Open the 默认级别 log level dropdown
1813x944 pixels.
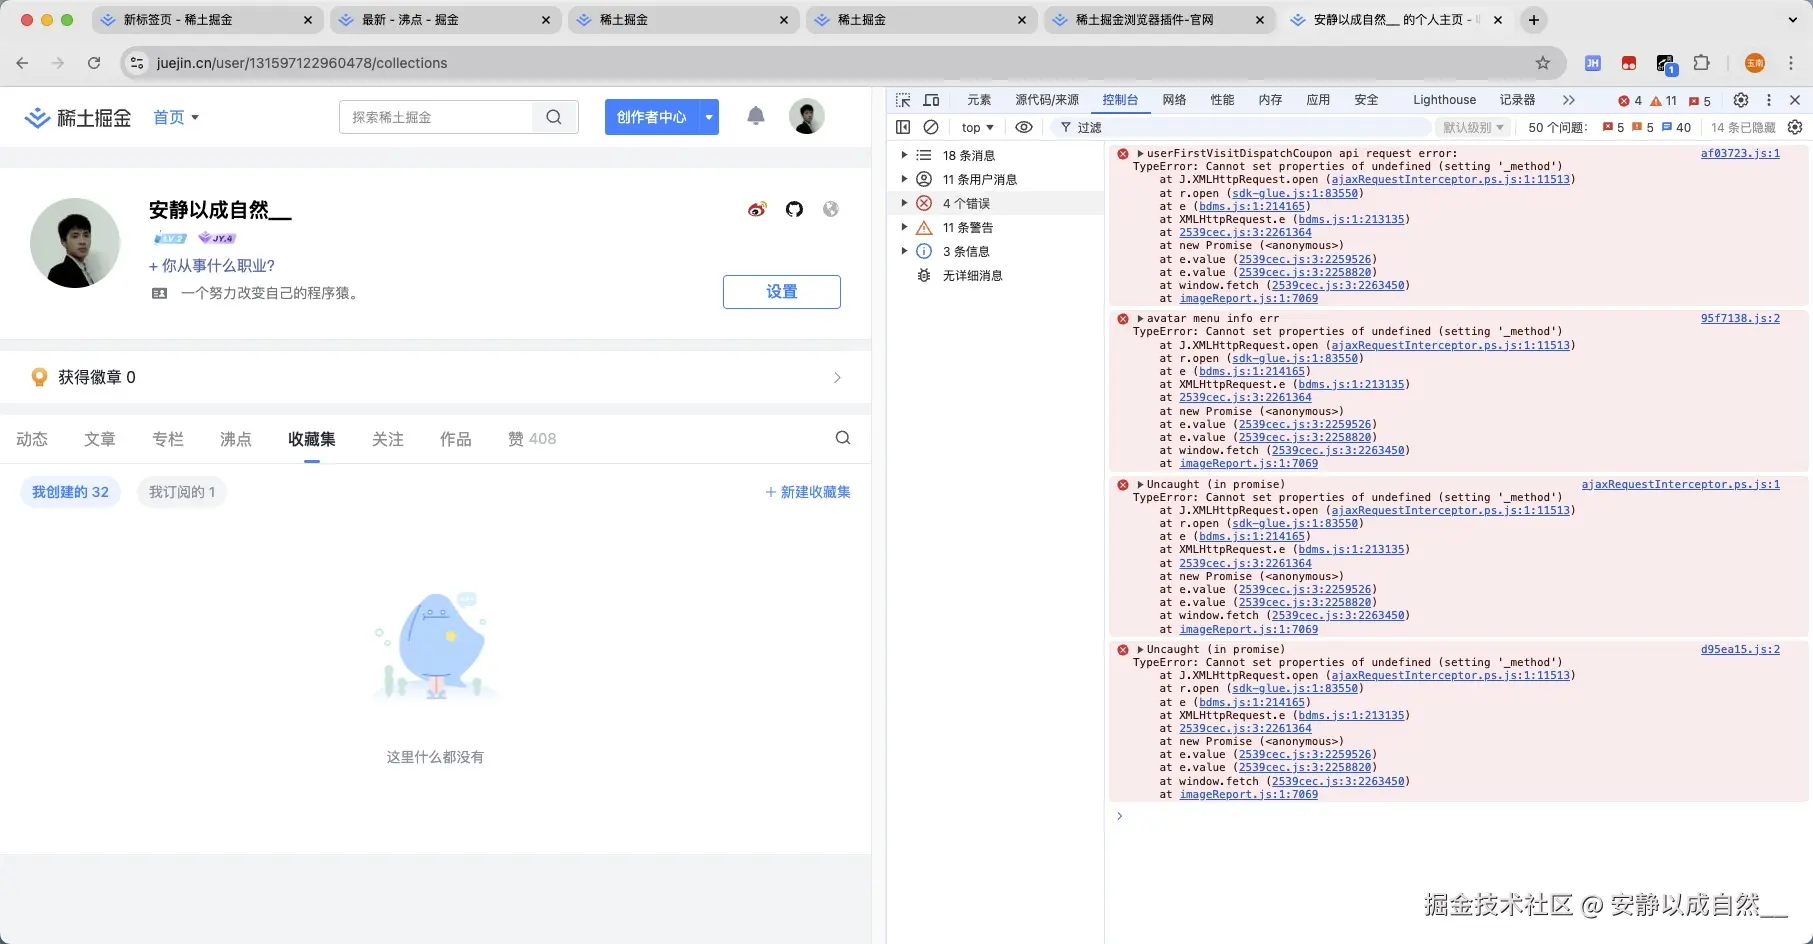[x=1473, y=127]
